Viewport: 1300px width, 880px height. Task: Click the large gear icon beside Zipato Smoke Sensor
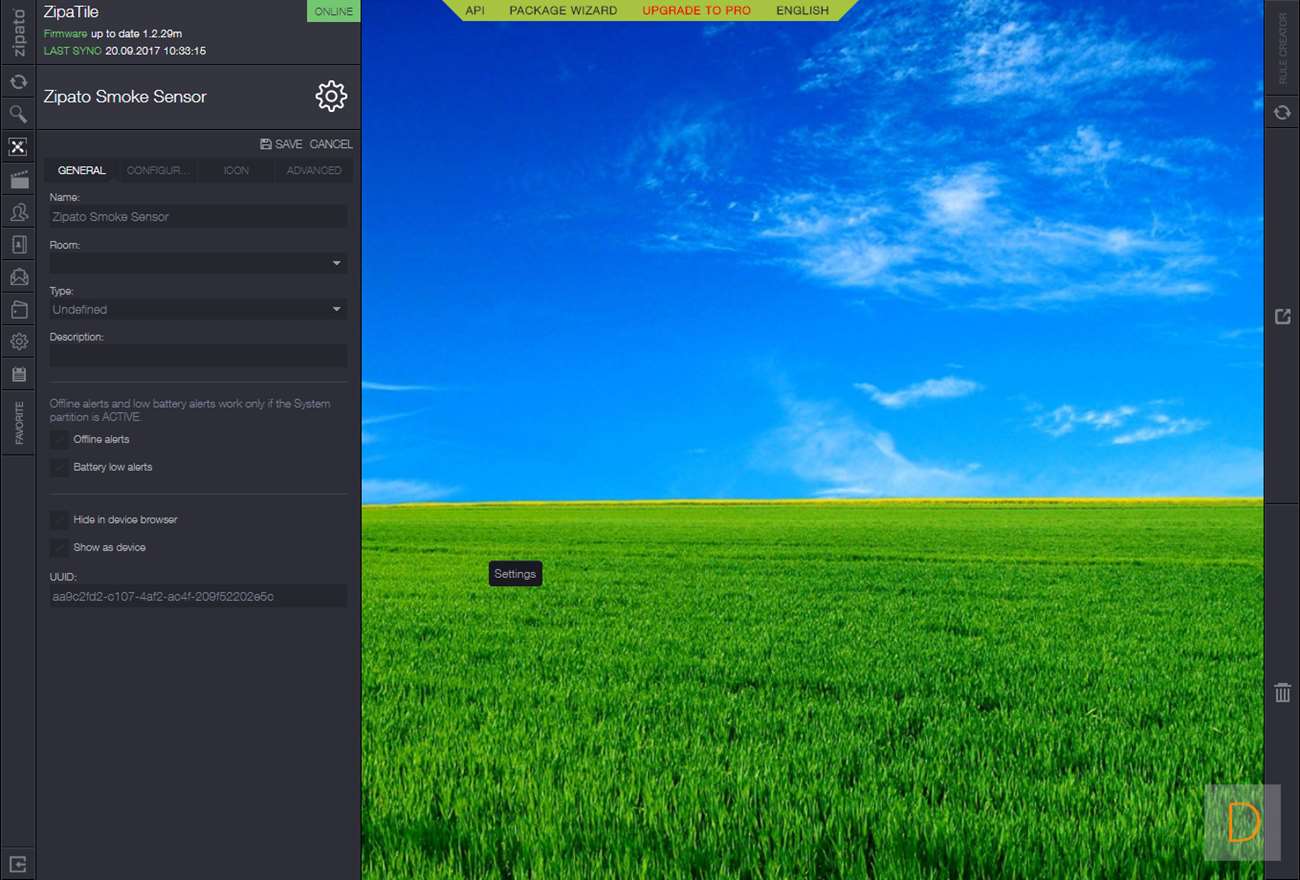coord(331,96)
